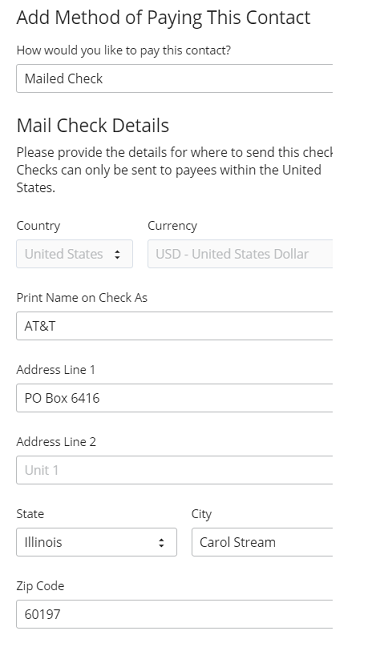Click the Print Name on Check As label
Viewport: 372px width, 647px height.
[x=82, y=298]
